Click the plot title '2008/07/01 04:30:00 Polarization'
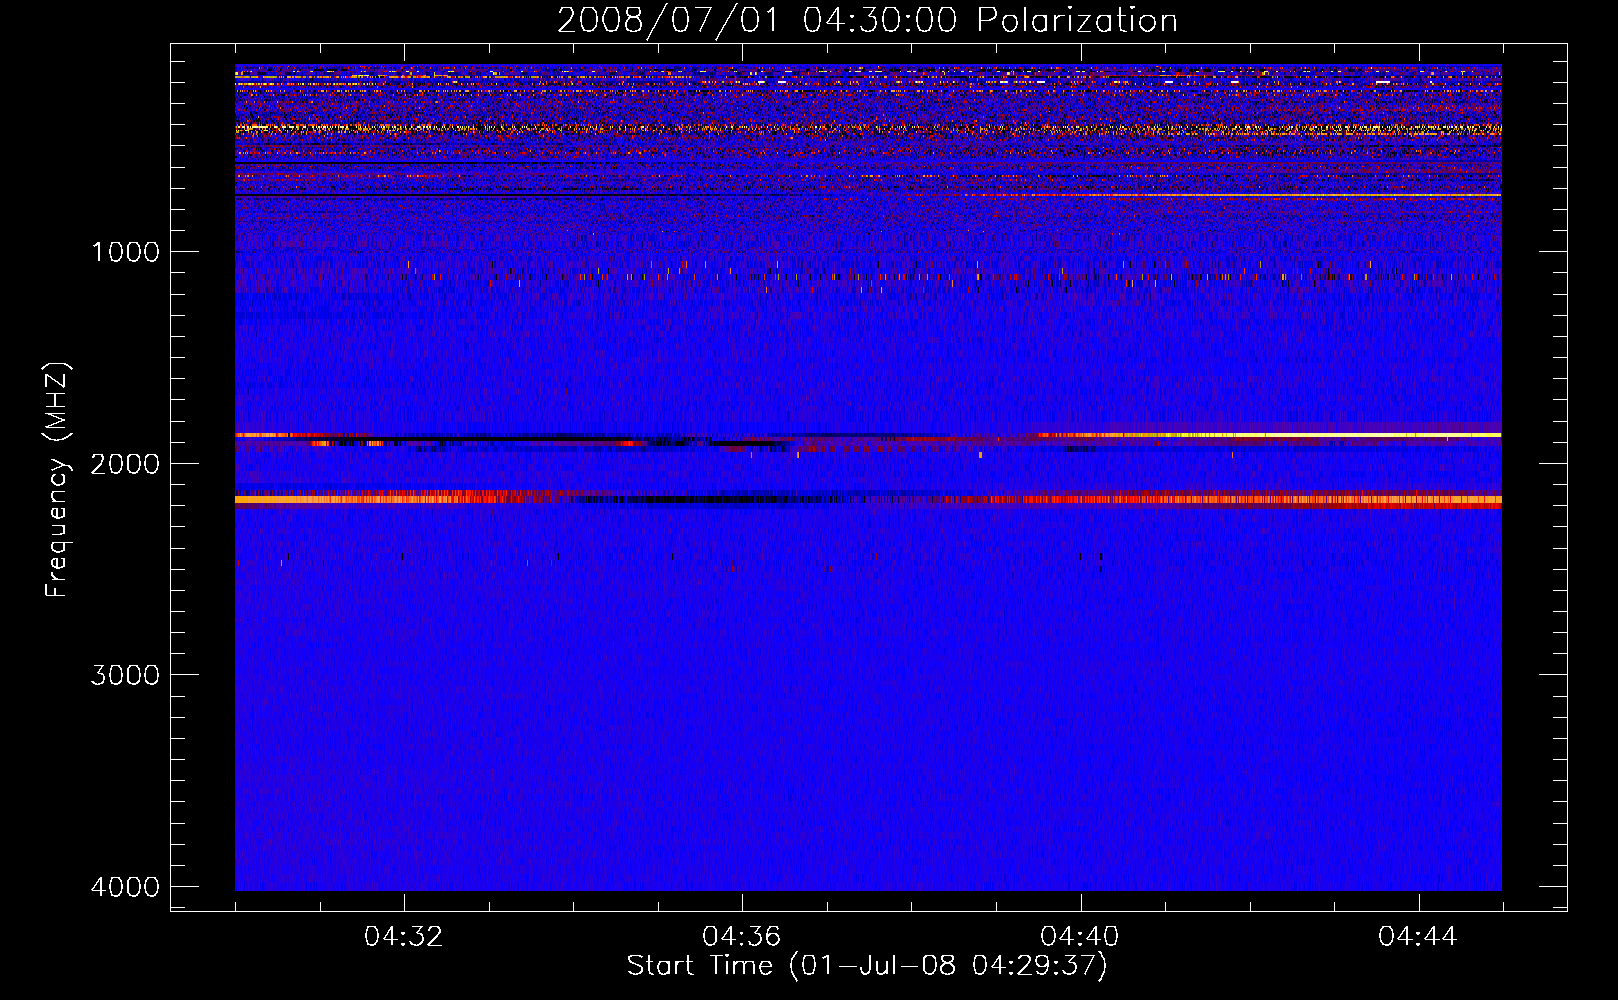1618x1000 pixels. click(x=867, y=20)
